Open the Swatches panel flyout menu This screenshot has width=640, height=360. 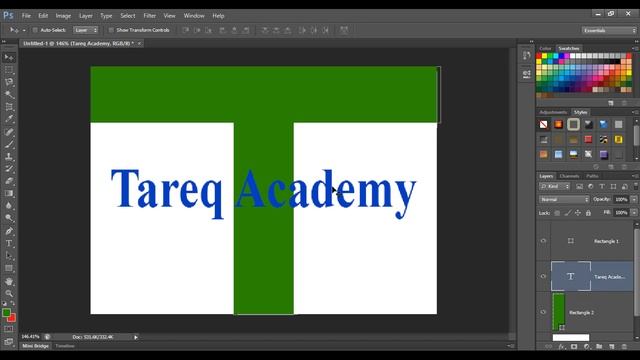click(x=635, y=49)
